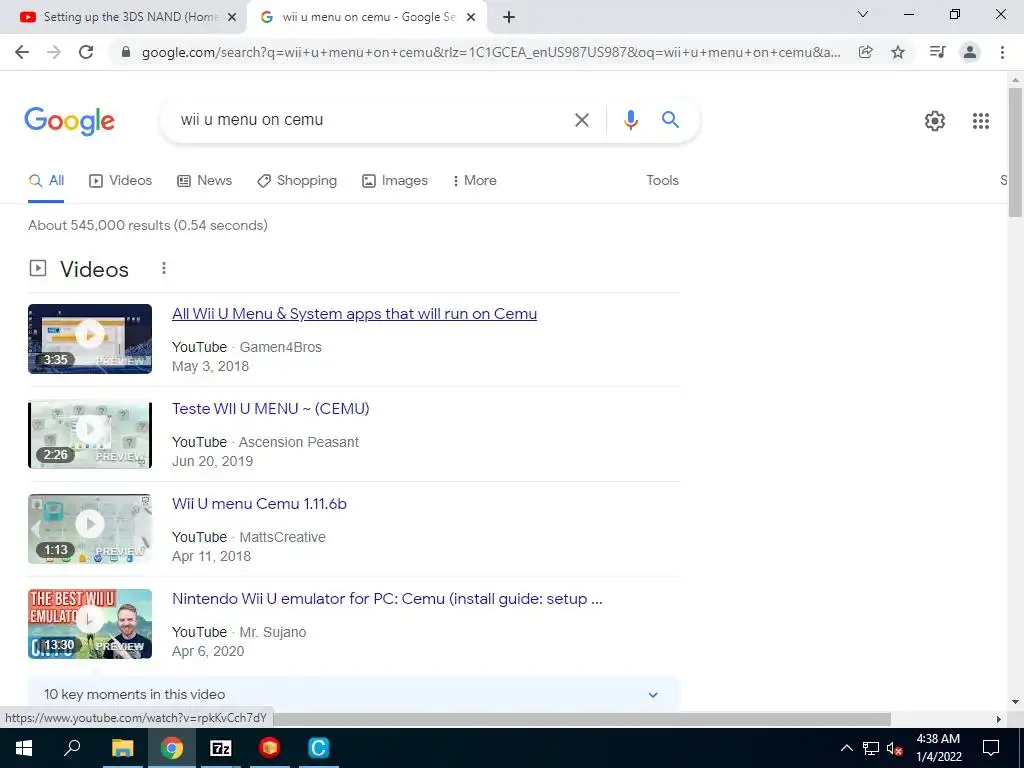Open the blue C app in taskbar
The height and width of the screenshot is (768, 1024).
319,748
